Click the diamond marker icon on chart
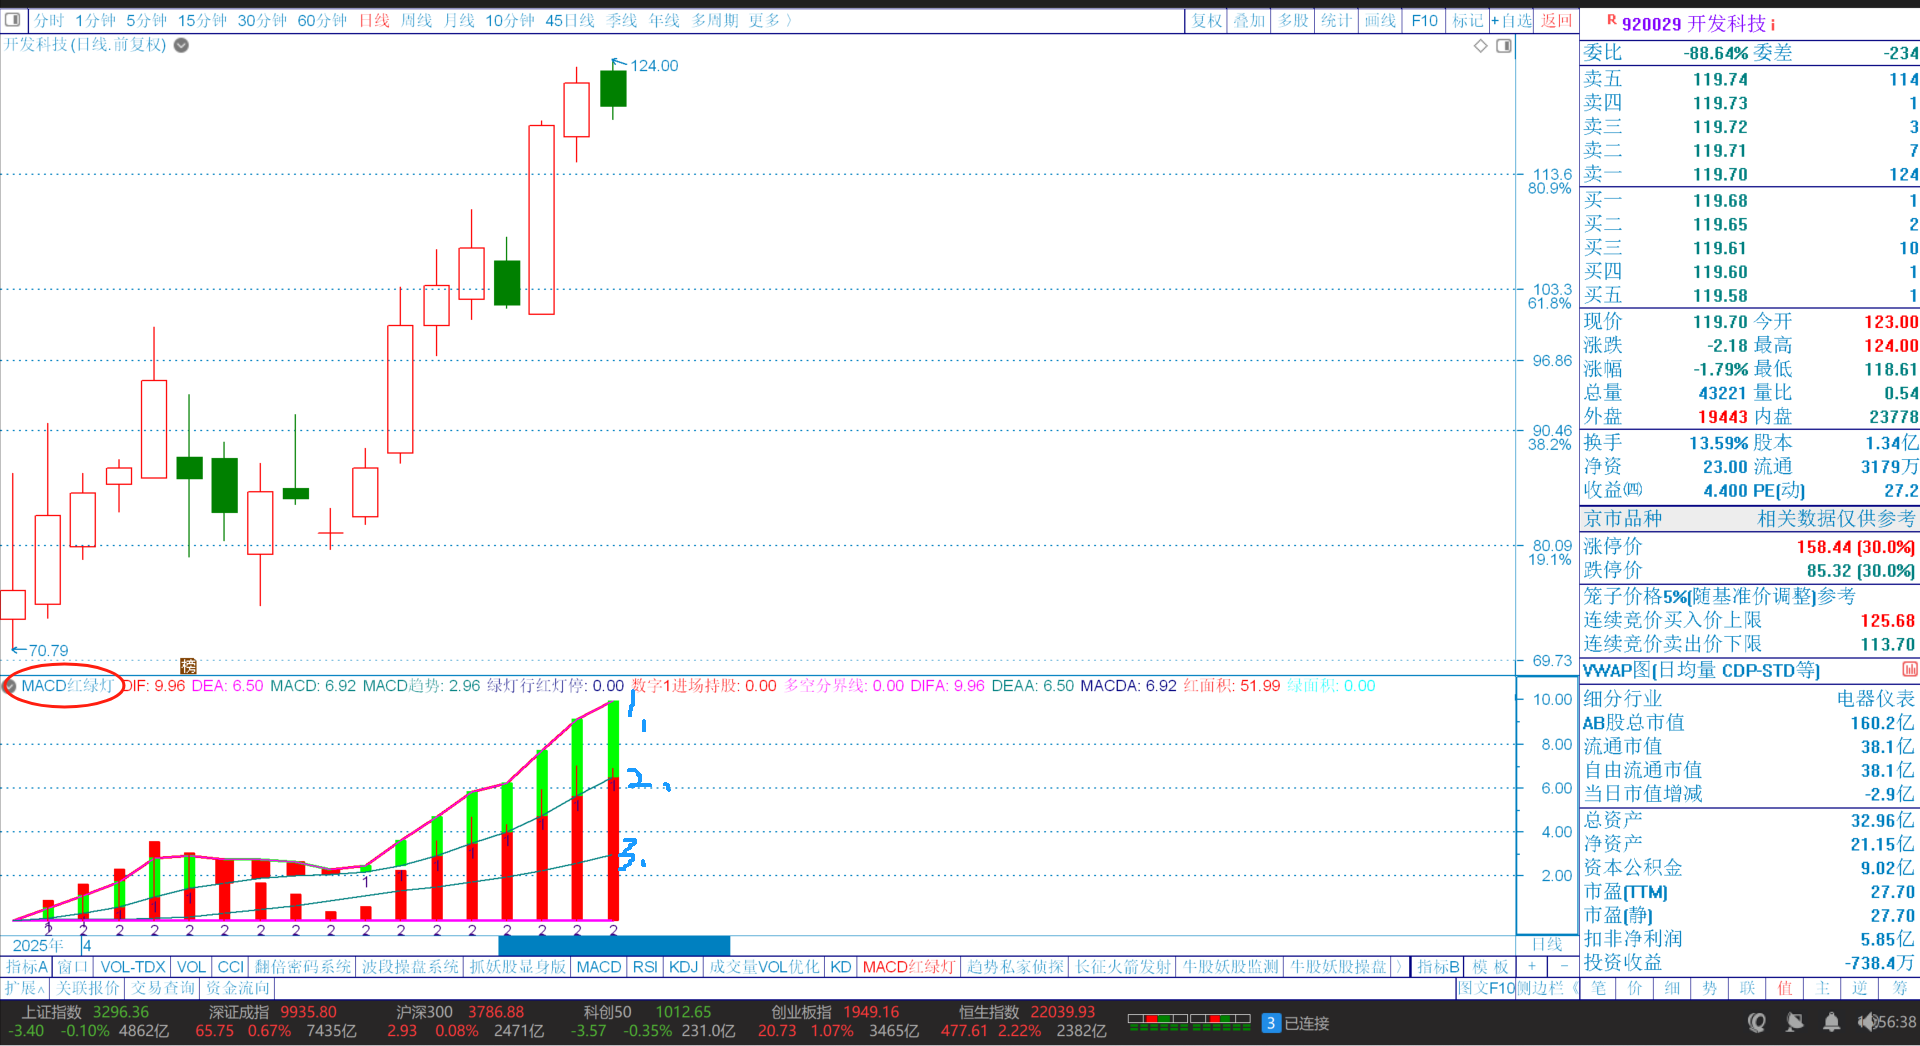 coord(1481,46)
